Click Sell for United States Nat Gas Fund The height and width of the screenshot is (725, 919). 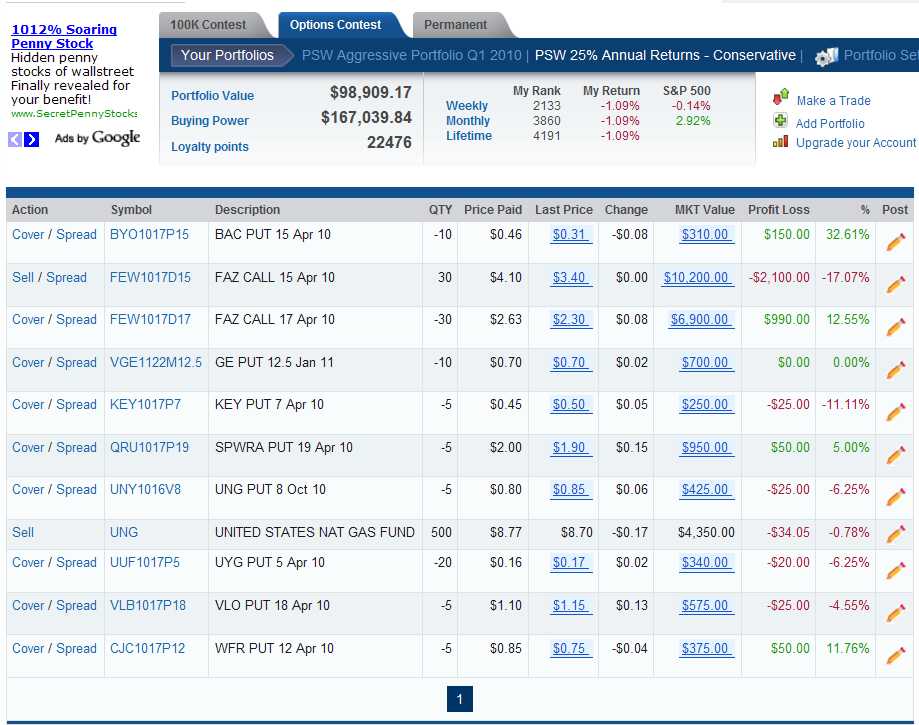tap(23, 532)
